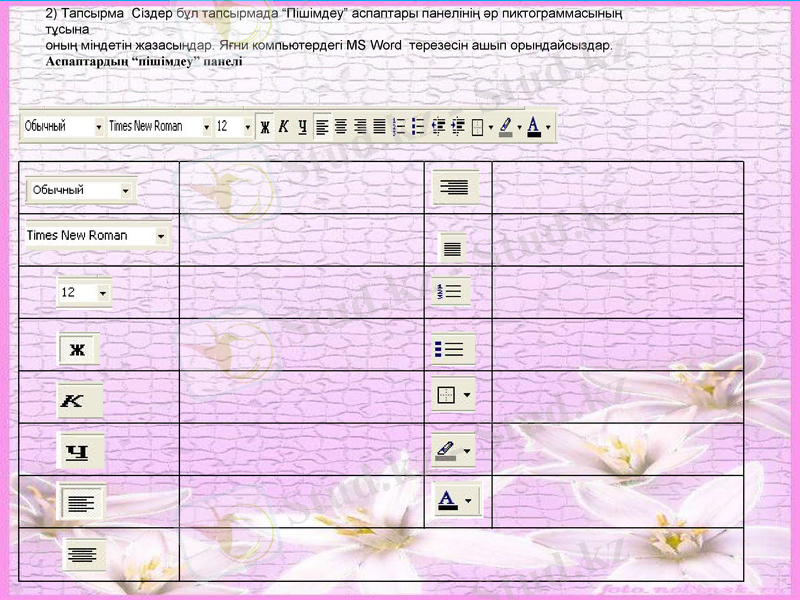Select the center alignment toolbar icon
Screen dimensions: 800x600
[x=341, y=127]
